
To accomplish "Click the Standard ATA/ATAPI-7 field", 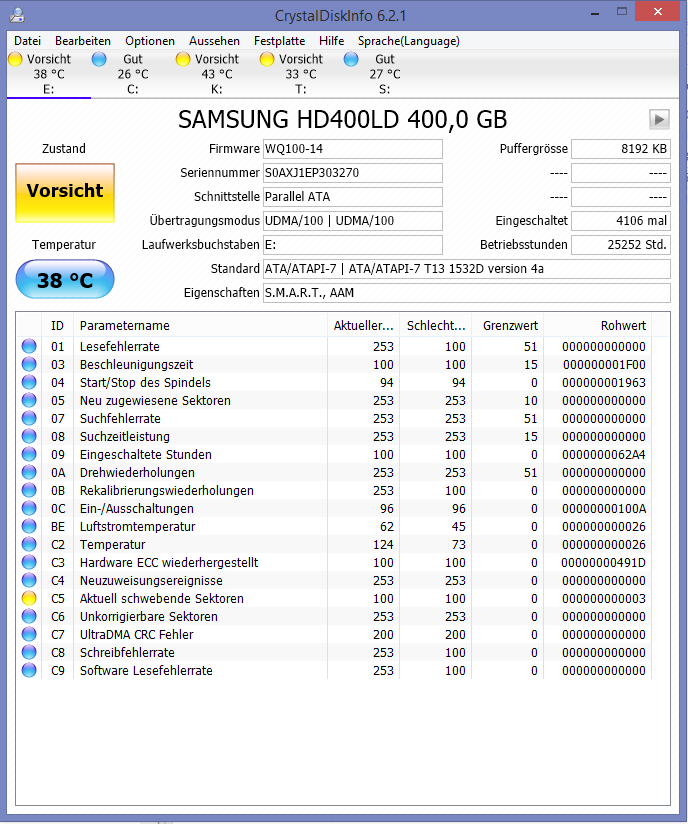I will click(467, 269).
